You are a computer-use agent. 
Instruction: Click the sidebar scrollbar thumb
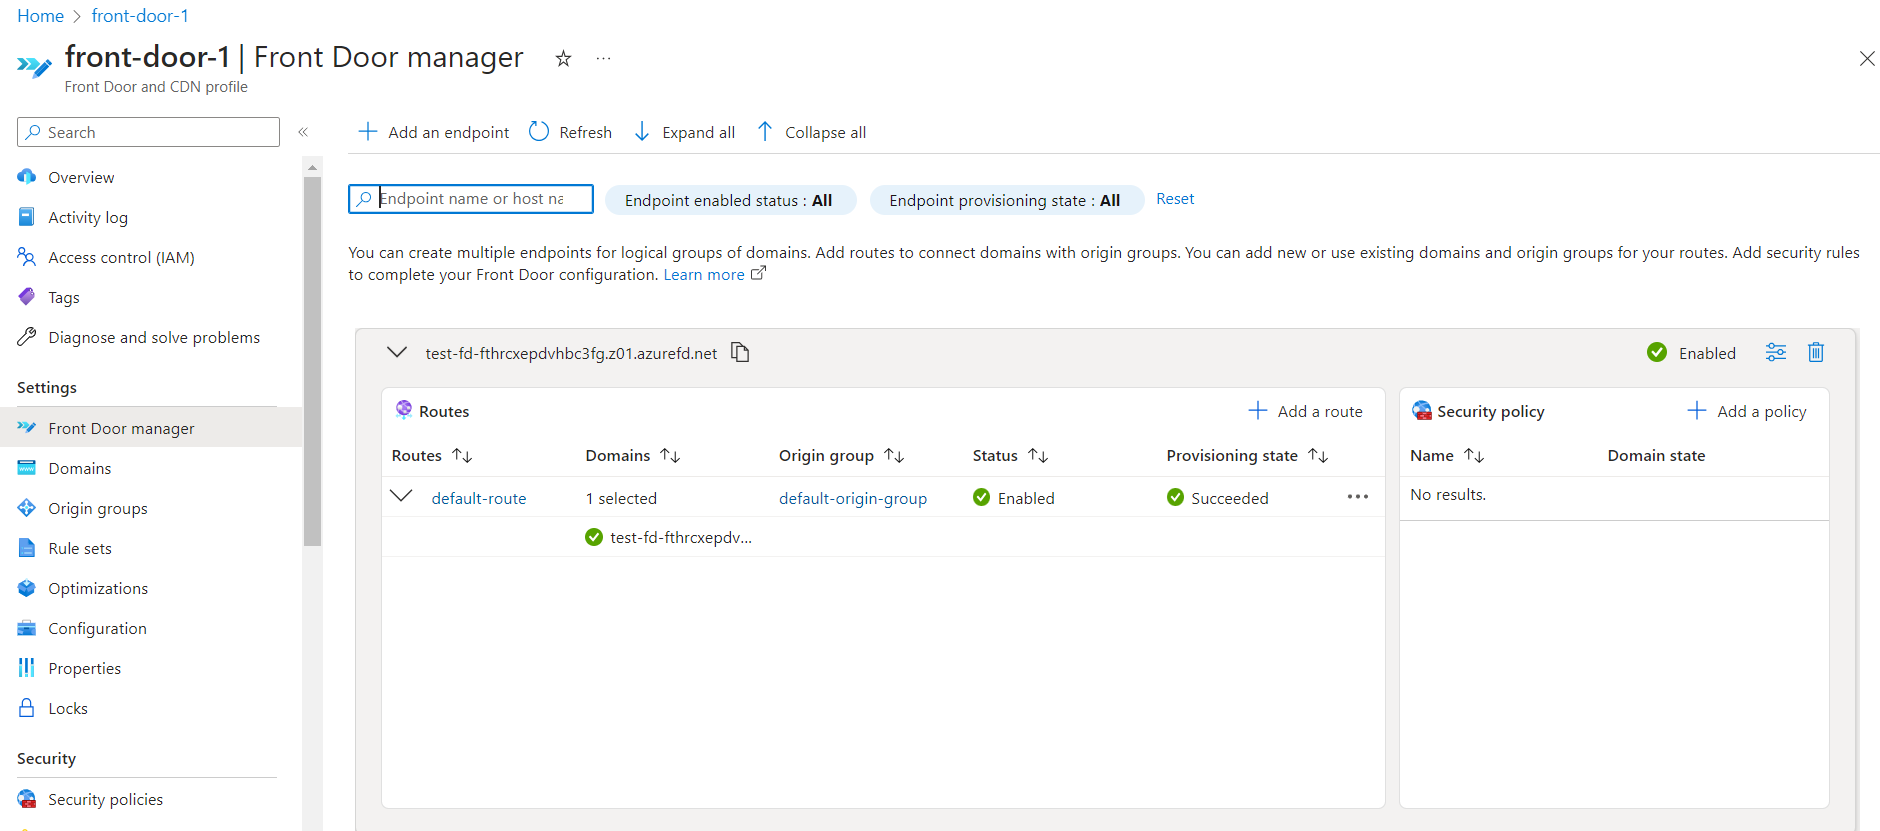pos(312,362)
